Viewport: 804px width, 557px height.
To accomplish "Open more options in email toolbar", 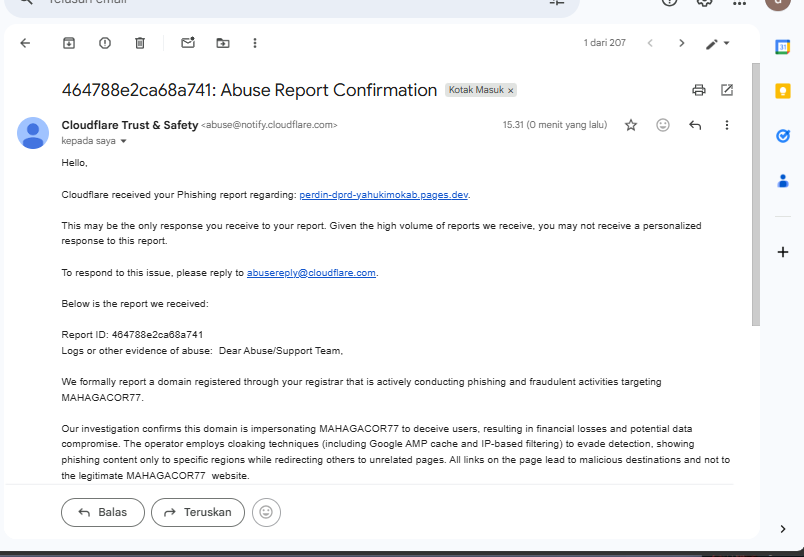I will [x=255, y=43].
